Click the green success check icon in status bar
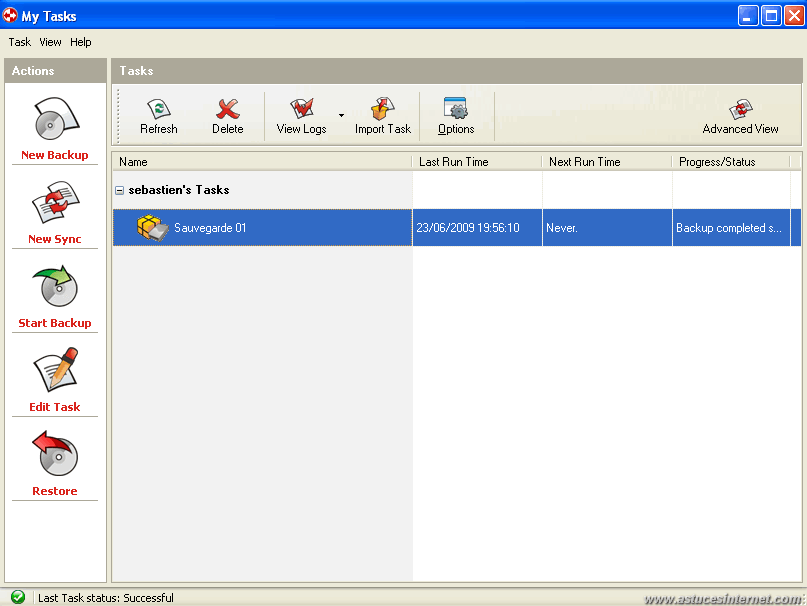 (18, 597)
